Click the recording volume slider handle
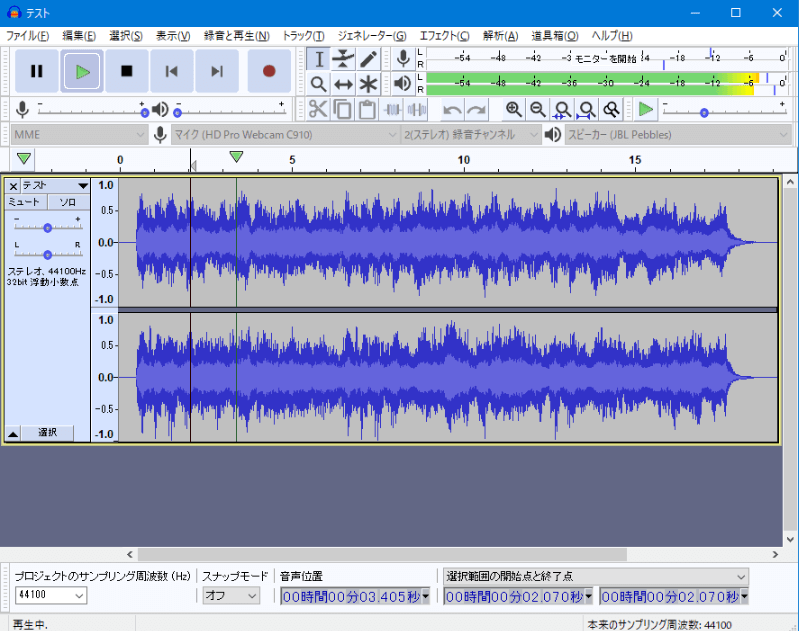Image resolution: width=799 pixels, height=631 pixels. pyautogui.click(x=145, y=113)
